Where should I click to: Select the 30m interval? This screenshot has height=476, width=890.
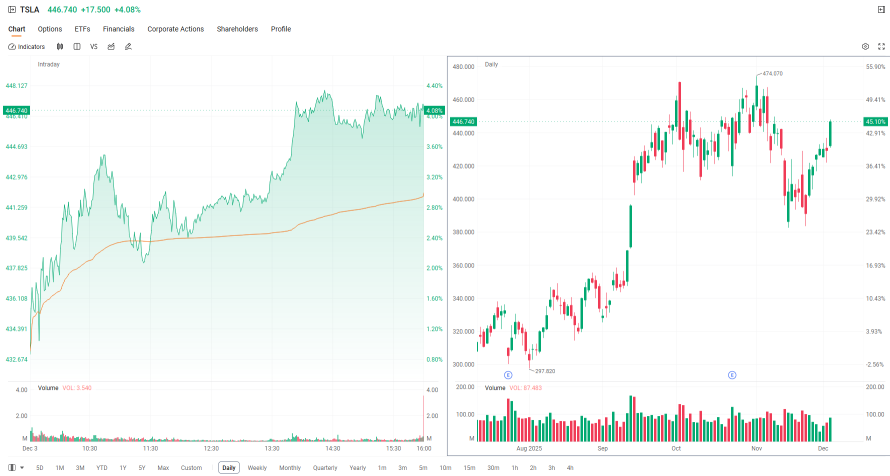493,468
